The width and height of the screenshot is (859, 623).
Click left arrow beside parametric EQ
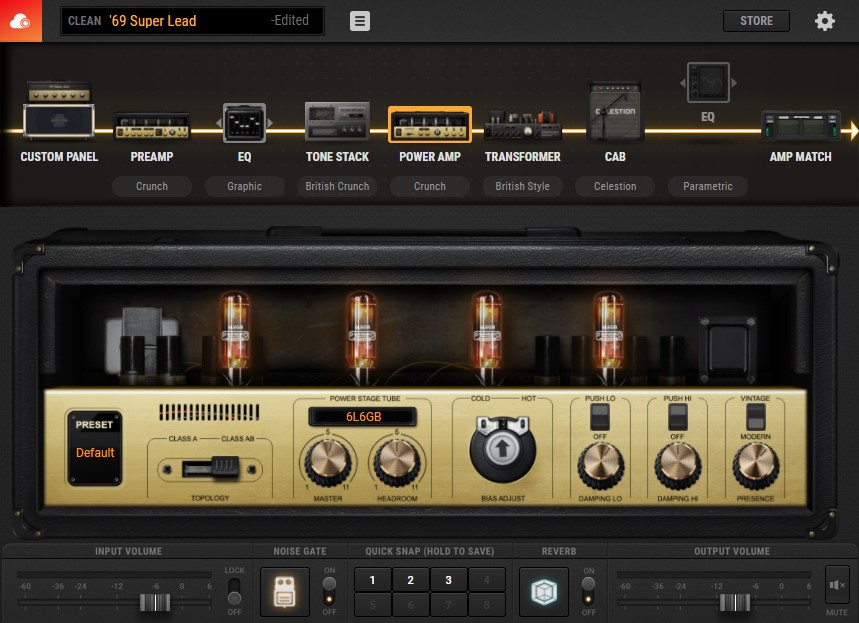[683, 83]
